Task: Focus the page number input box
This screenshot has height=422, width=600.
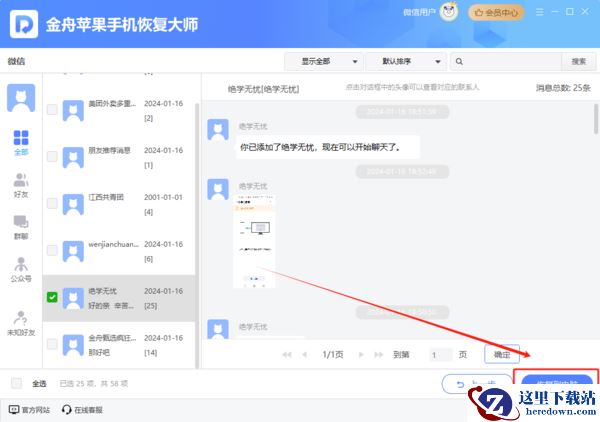Action: pyautogui.click(x=440, y=355)
